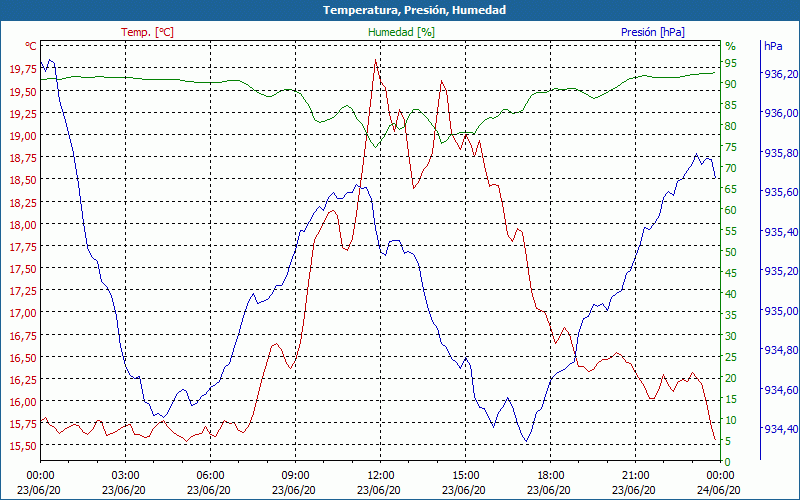This screenshot has height=500, width=800.
Task: Click humidity axis value 95
Action: 731,63
